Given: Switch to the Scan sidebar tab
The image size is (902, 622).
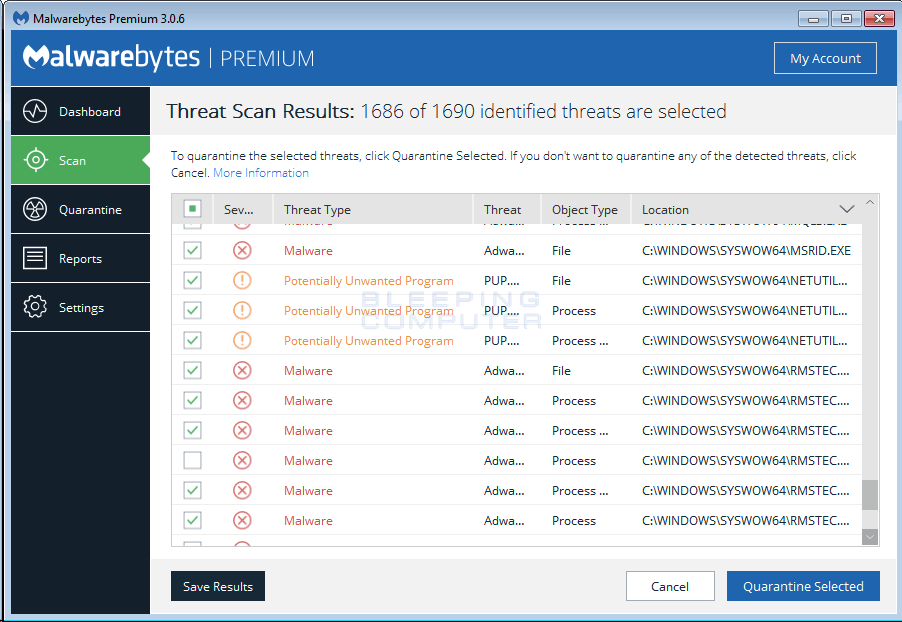Looking at the screenshot, I should click(x=81, y=160).
